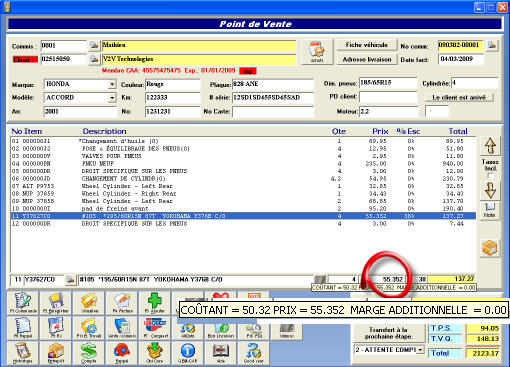The height and width of the screenshot is (367, 510).
Task: Click the Old Core box icon
Action: 155,353
